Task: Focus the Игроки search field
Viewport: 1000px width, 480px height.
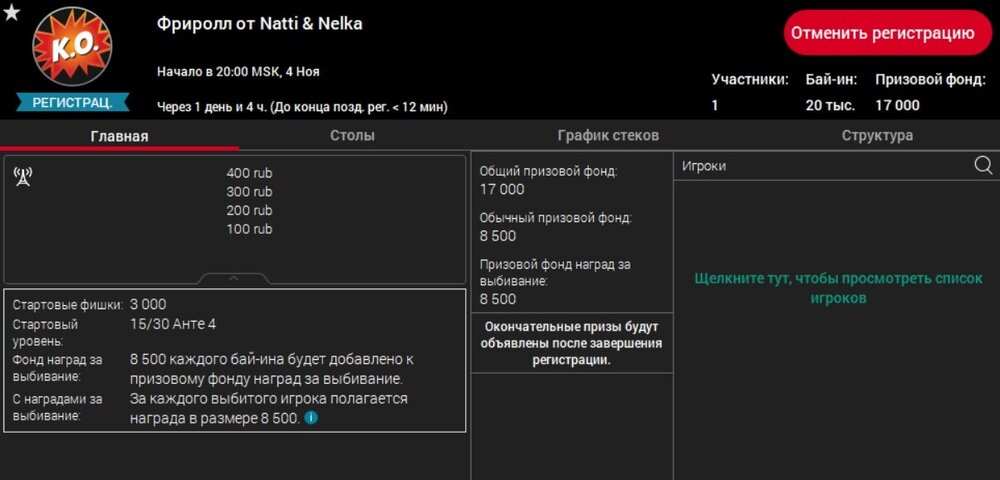Action: (x=820, y=166)
